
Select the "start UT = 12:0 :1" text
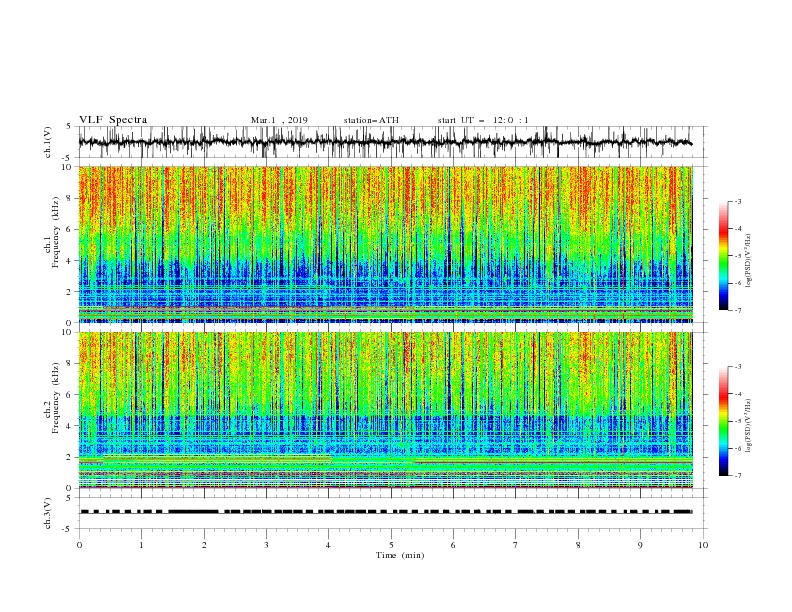pos(483,120)
